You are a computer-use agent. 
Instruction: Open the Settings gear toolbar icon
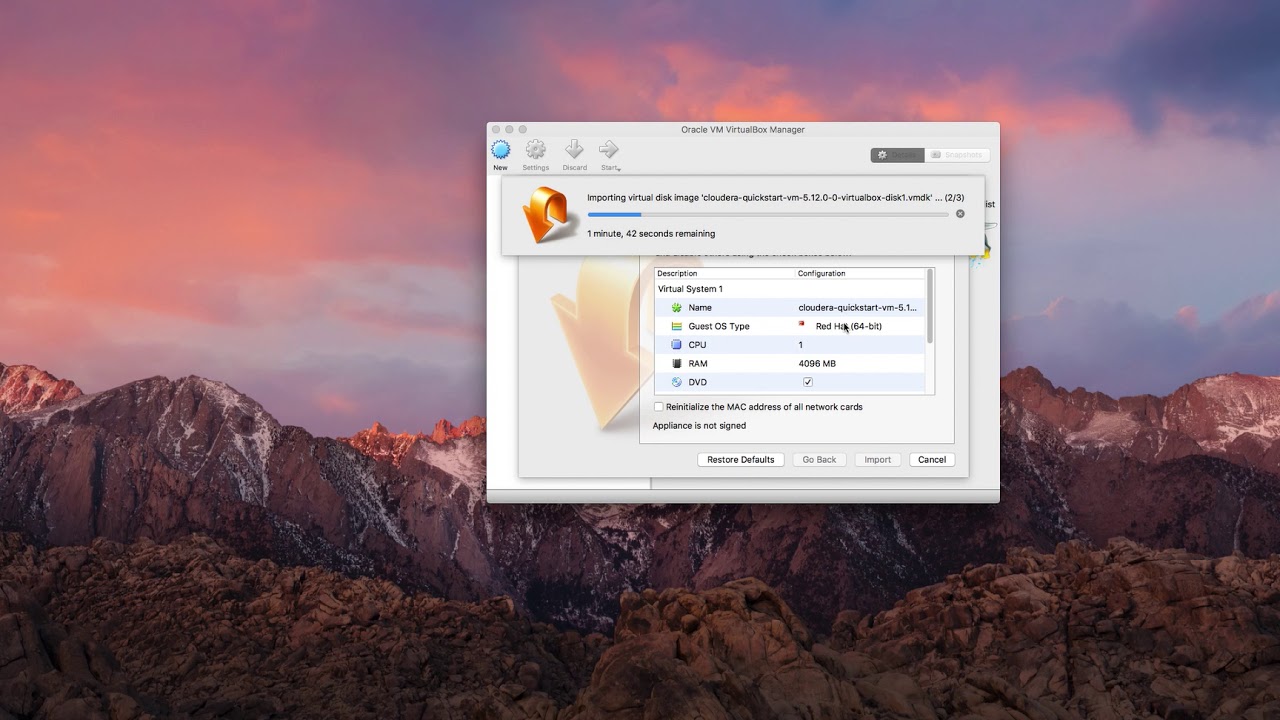point(536,150)
